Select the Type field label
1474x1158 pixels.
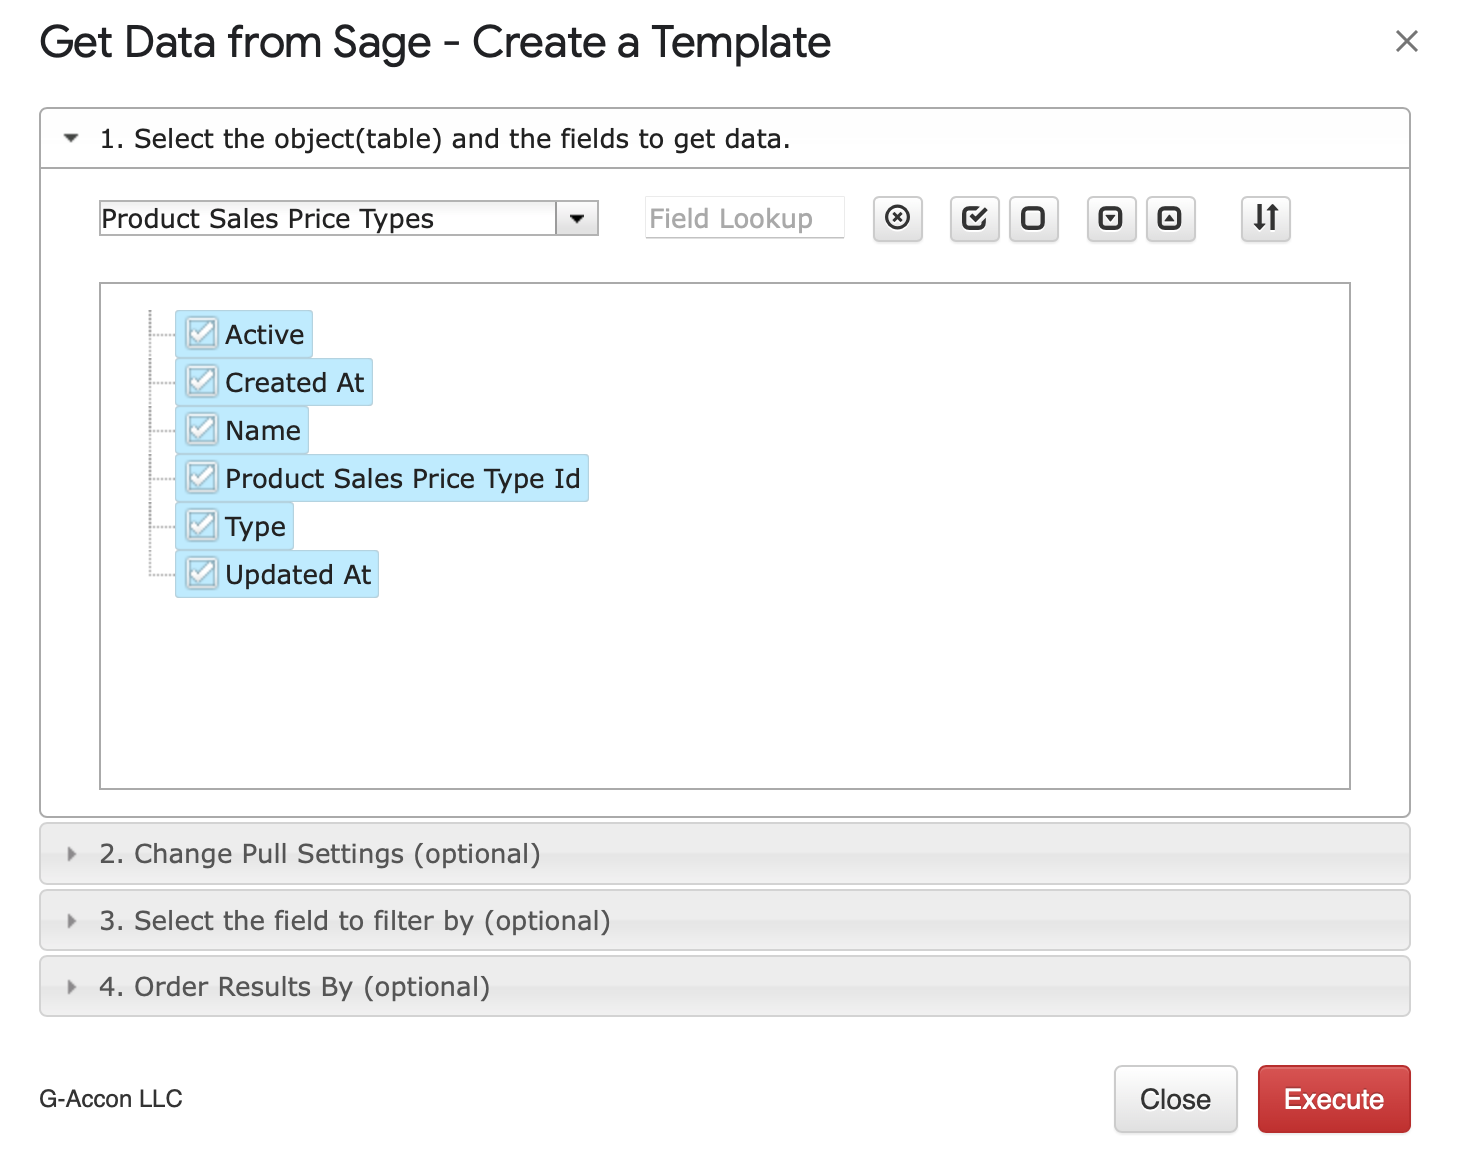pyautogui.click(x=255, y=526)
